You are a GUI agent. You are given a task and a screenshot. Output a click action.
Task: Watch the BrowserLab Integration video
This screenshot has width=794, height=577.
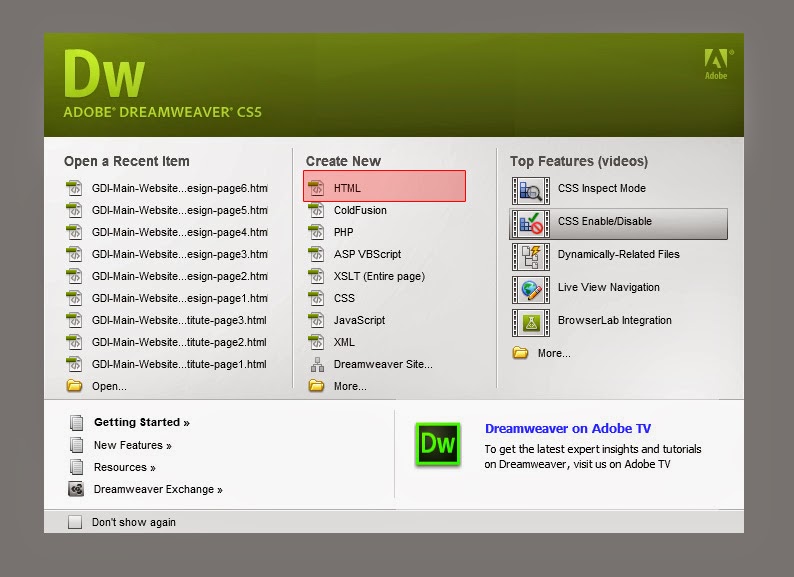(614, 320)
